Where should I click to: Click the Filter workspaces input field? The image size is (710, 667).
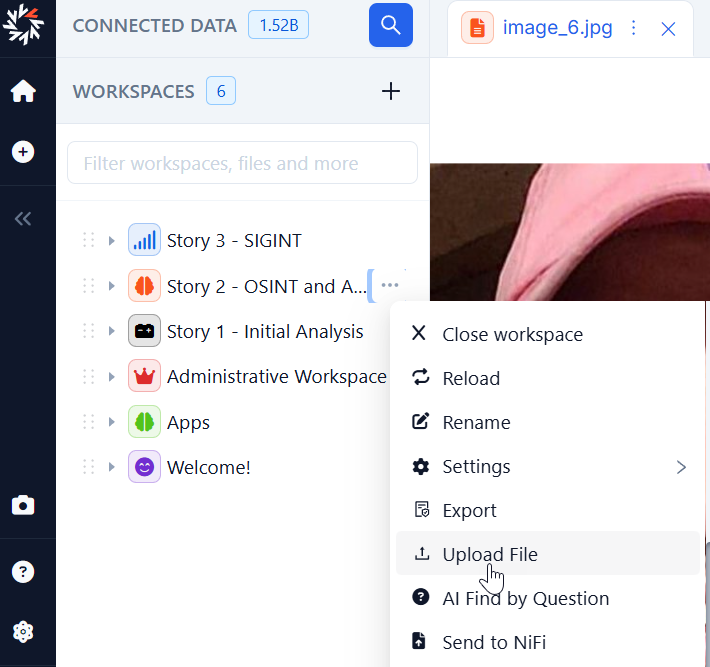coord(242,163)
